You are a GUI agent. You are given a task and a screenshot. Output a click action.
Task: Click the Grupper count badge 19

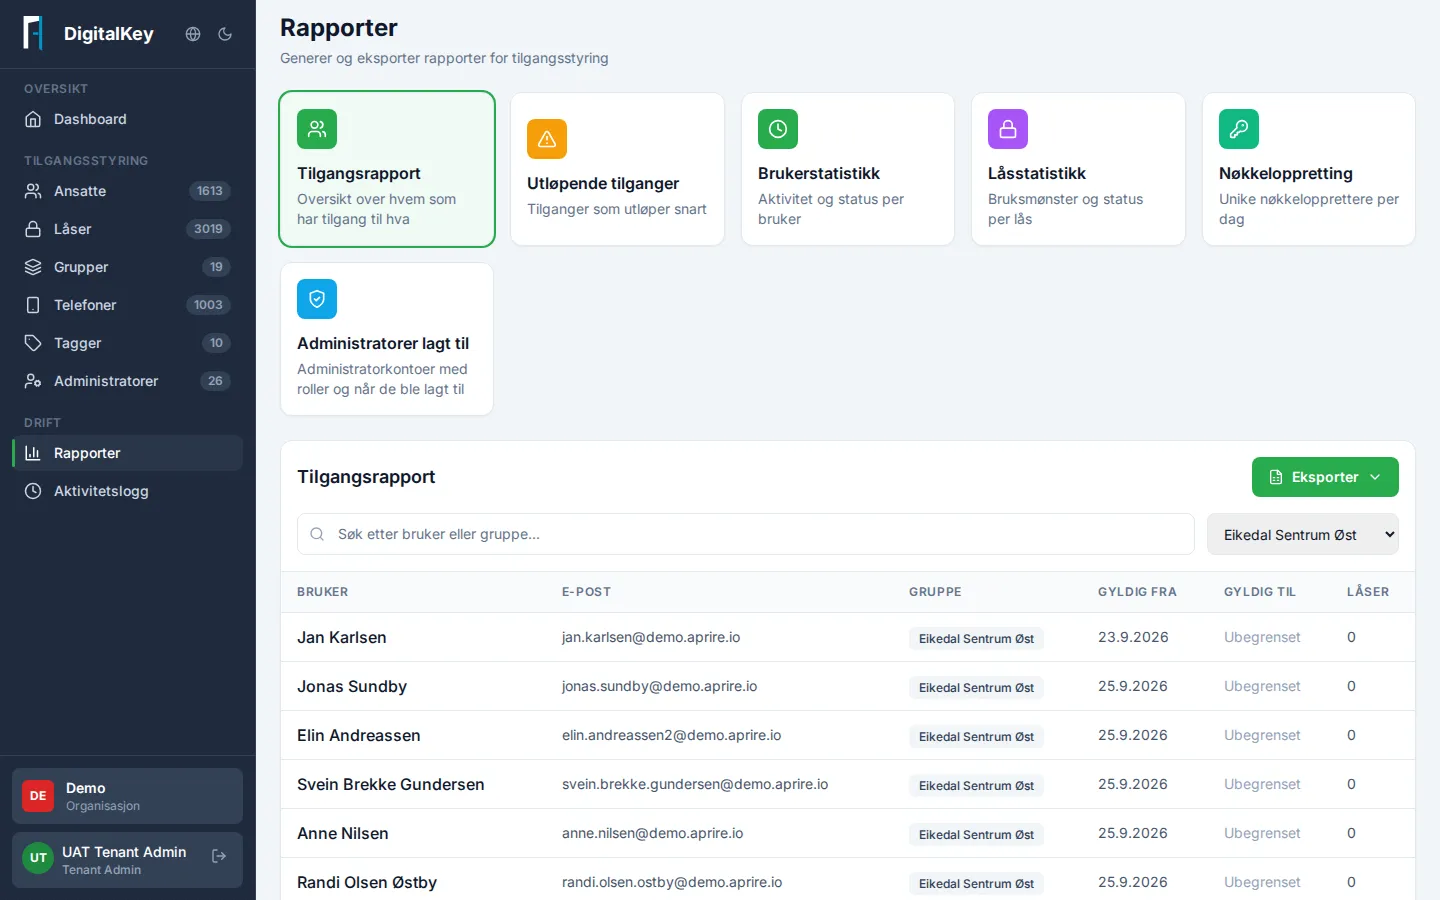pyautogui.click(x=216, y=267)
